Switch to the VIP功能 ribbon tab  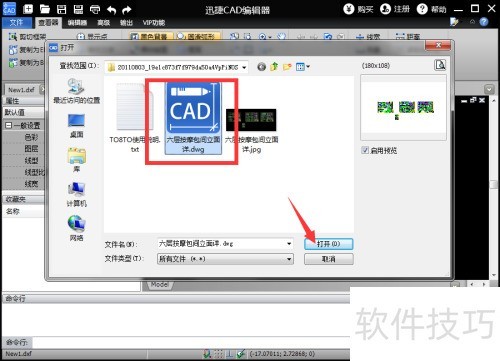(x=154, y=23)
